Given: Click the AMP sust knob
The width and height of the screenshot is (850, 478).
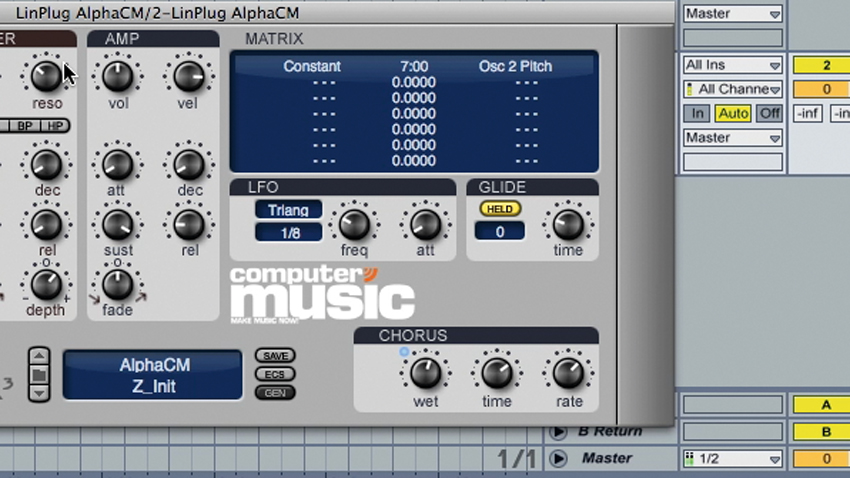Looking at the screenshot, I should pos(118,224).
